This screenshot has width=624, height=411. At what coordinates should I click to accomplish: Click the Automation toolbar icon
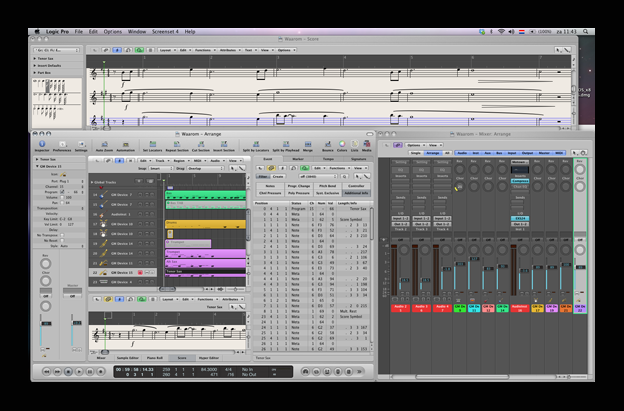[126, 144]
